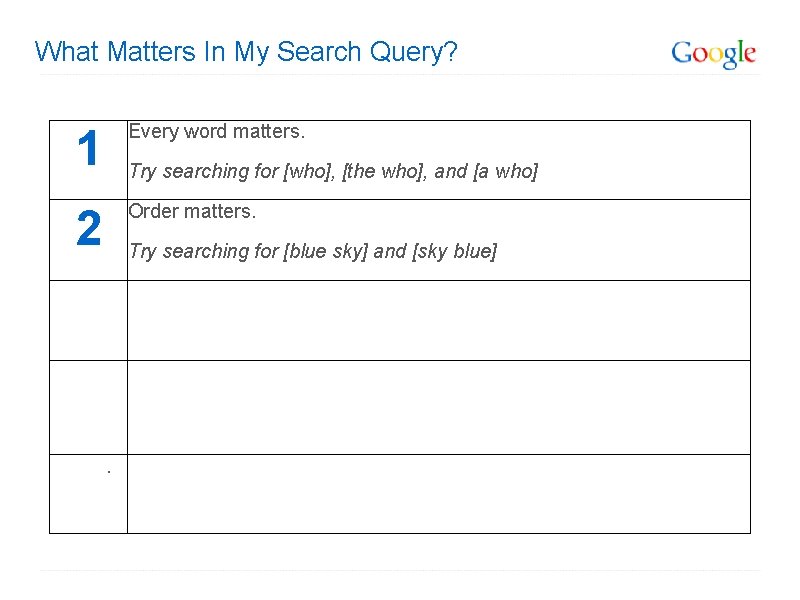Click the '[sky blue]' search example
The image size is (800, 600).
[454, 252]
